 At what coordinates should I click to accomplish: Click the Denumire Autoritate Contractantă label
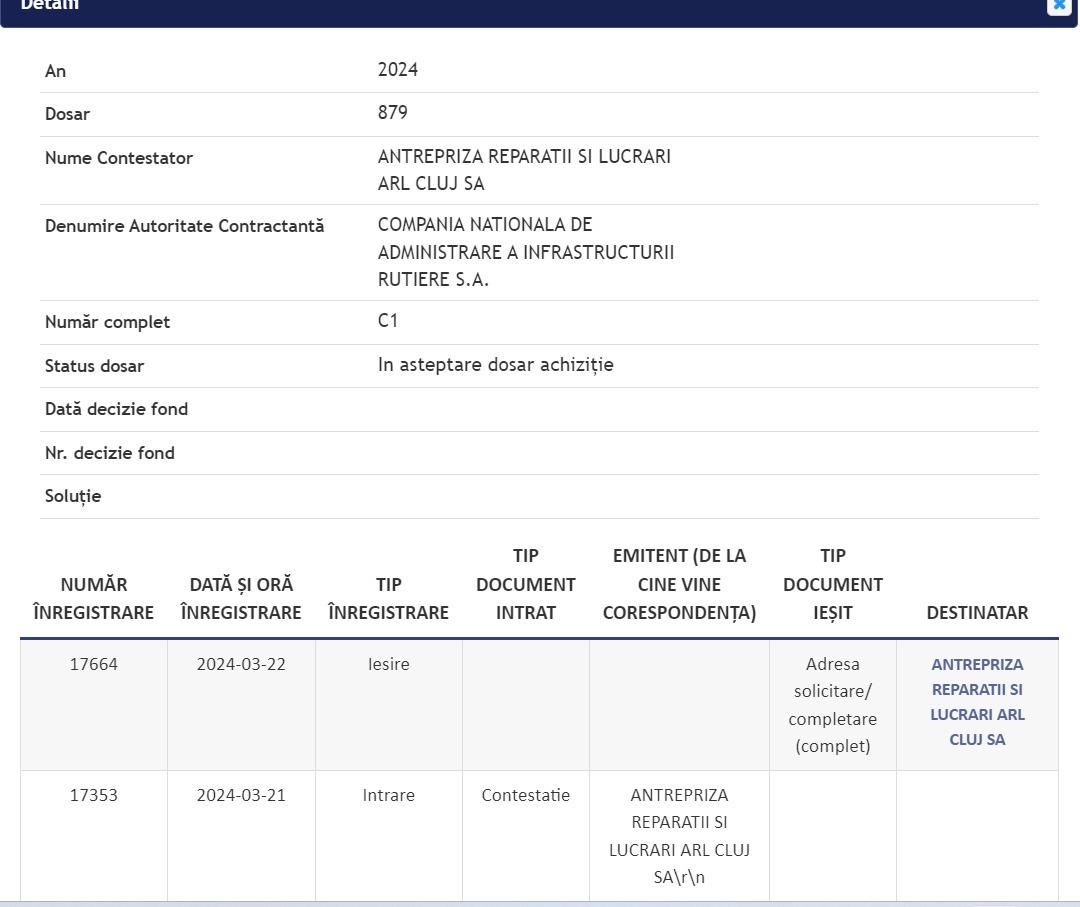(x=184, y=226)
